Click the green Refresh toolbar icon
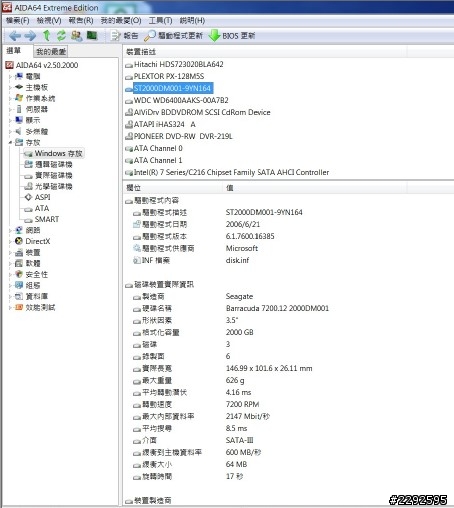Viewport: 454px width, 508px height. (x=61, y=35)
